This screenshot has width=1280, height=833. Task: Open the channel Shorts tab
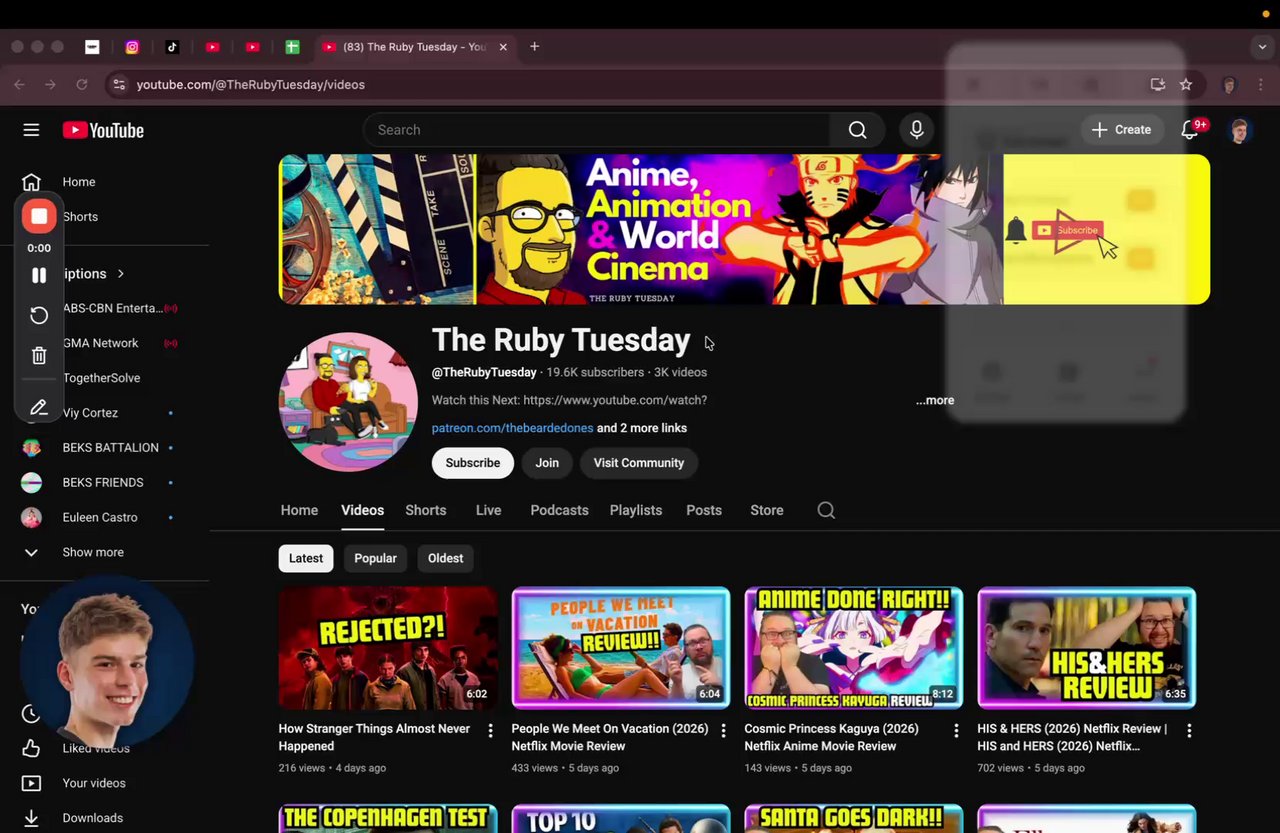pos(426,510)
